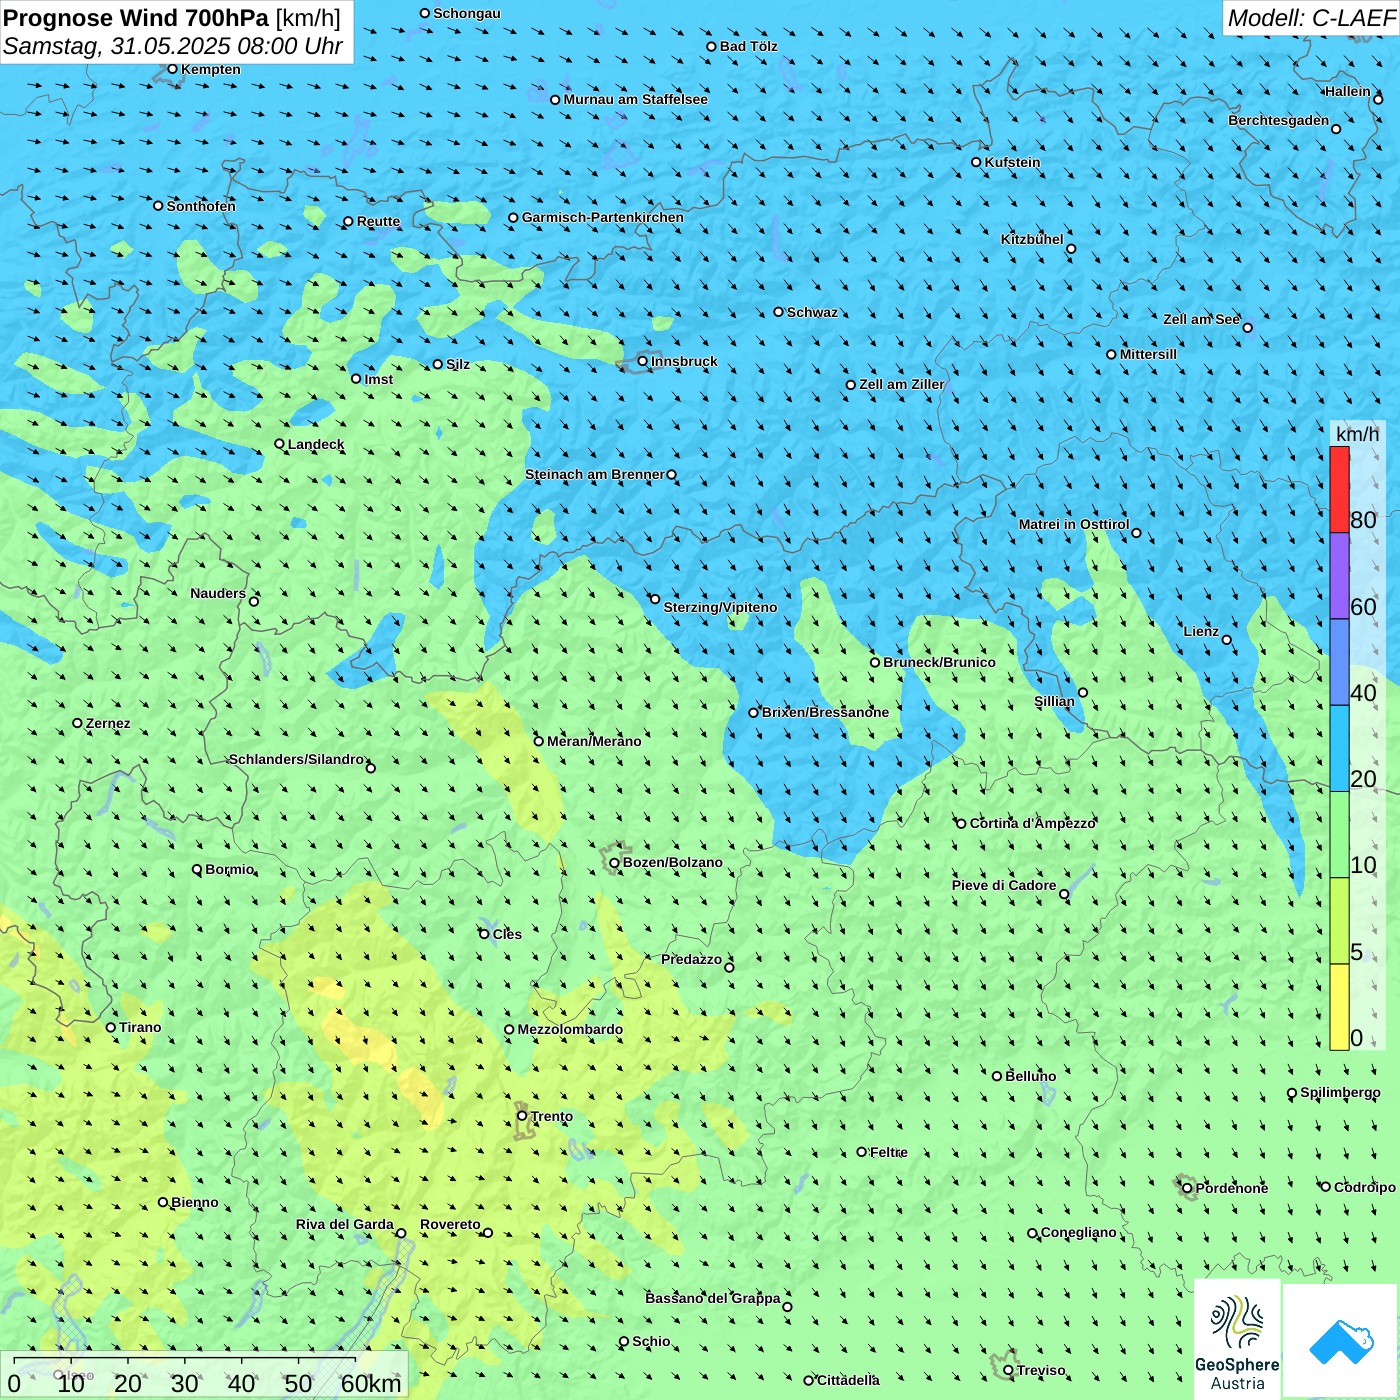Click the 'Murnau am Staffelsee' label
The width and height of the screenshot is (1400, 1400).
click(x=635, y=99)
